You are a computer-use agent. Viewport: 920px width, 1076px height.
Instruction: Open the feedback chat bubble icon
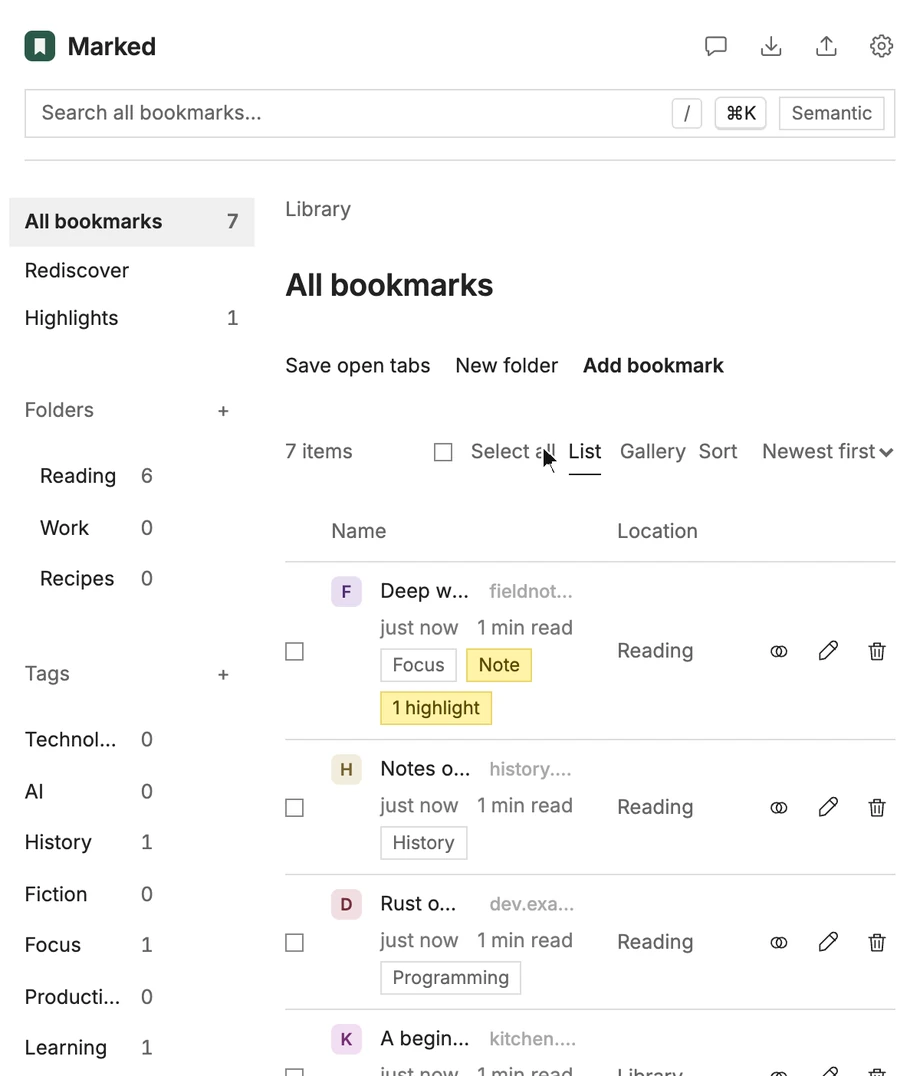(716, 46)
